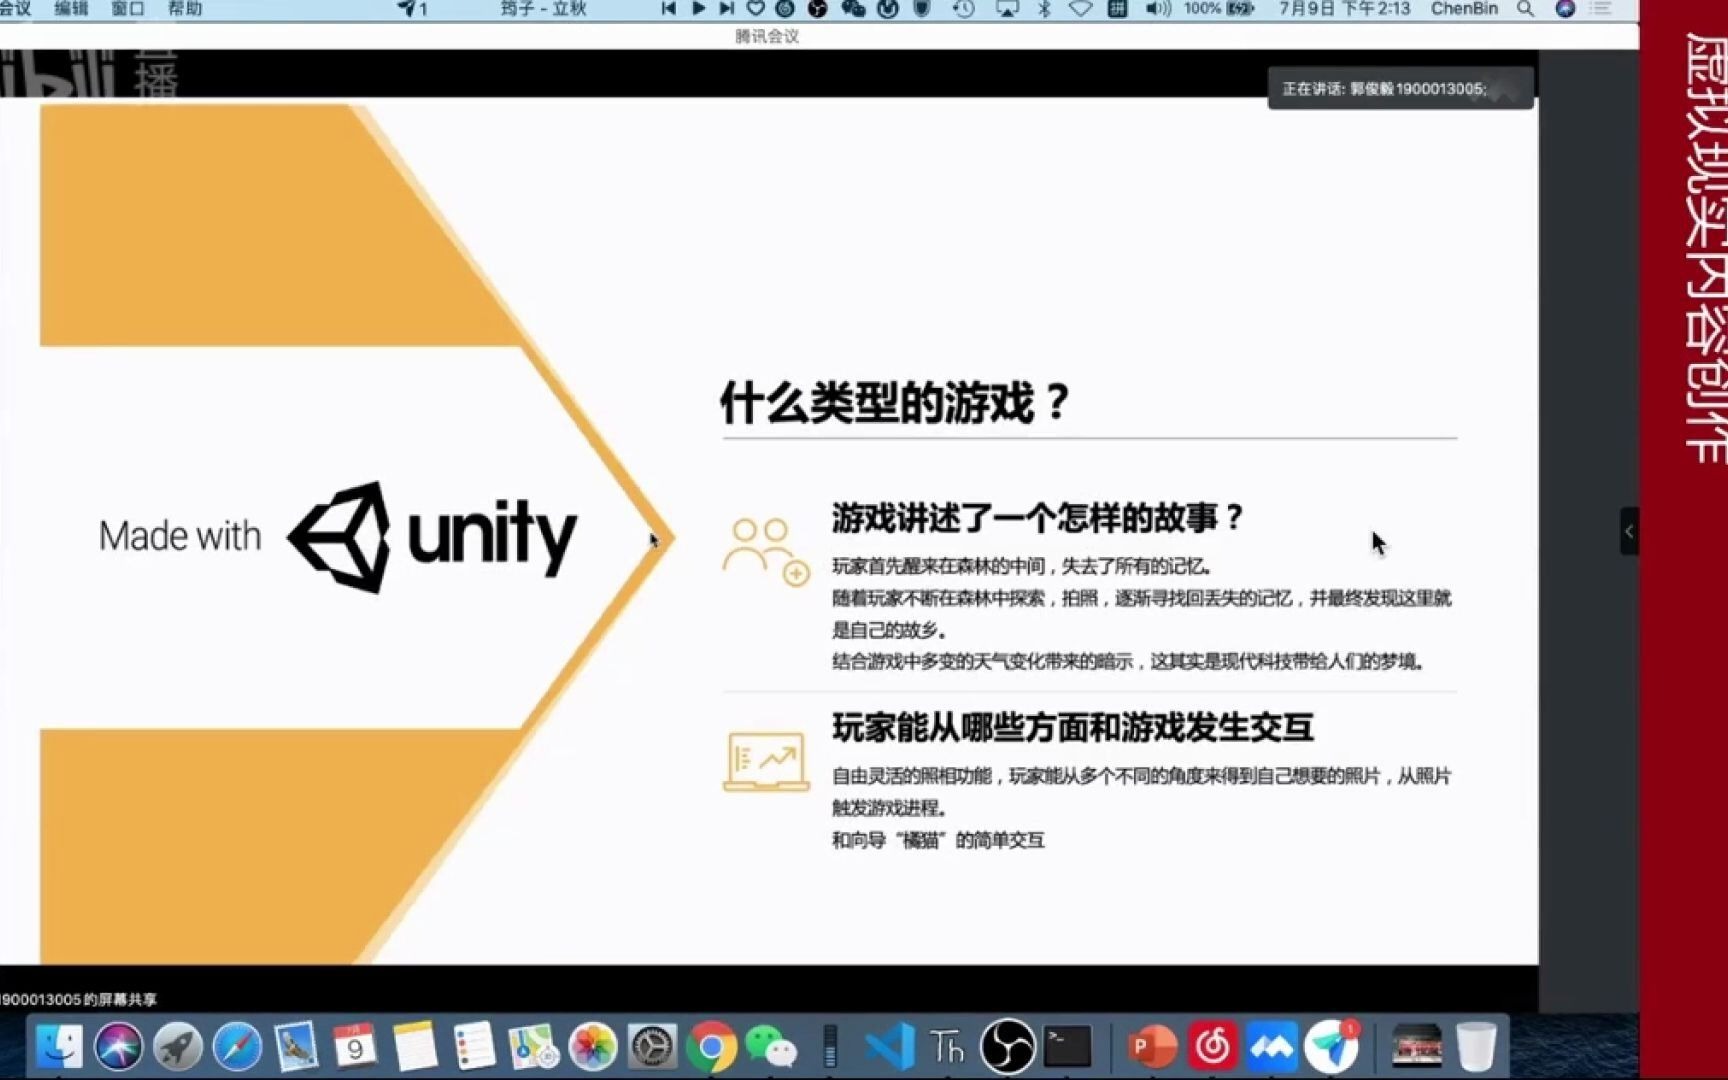Open Photos app in Dock

(x=593, y=1047)
